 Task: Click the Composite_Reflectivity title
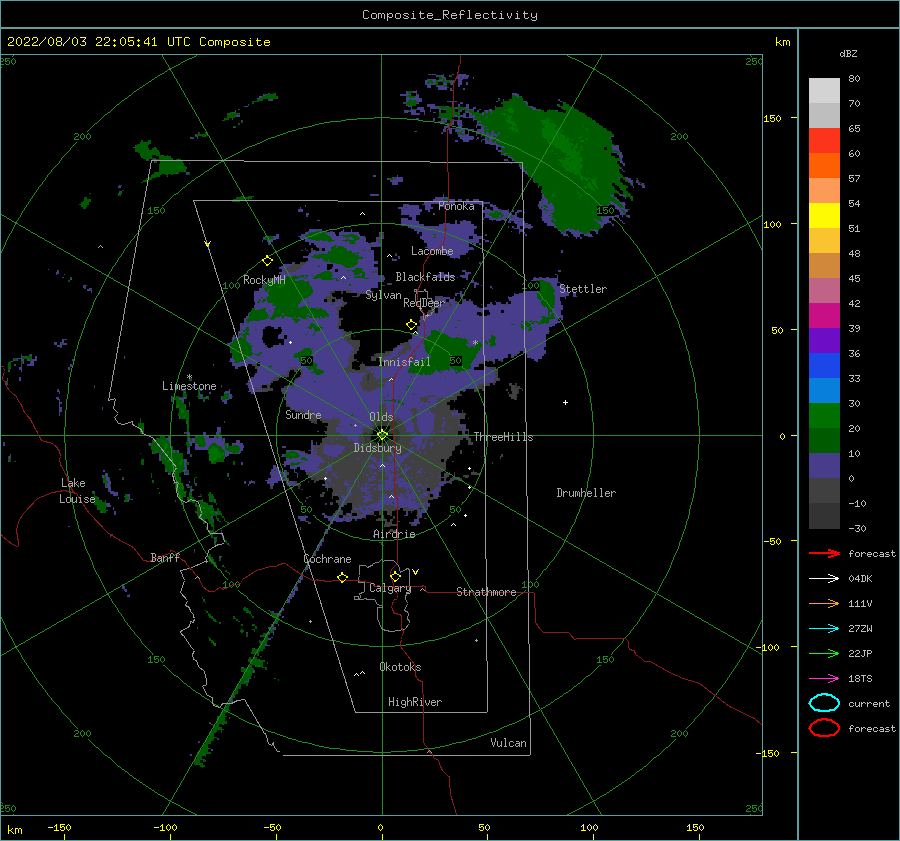point(449,15)
